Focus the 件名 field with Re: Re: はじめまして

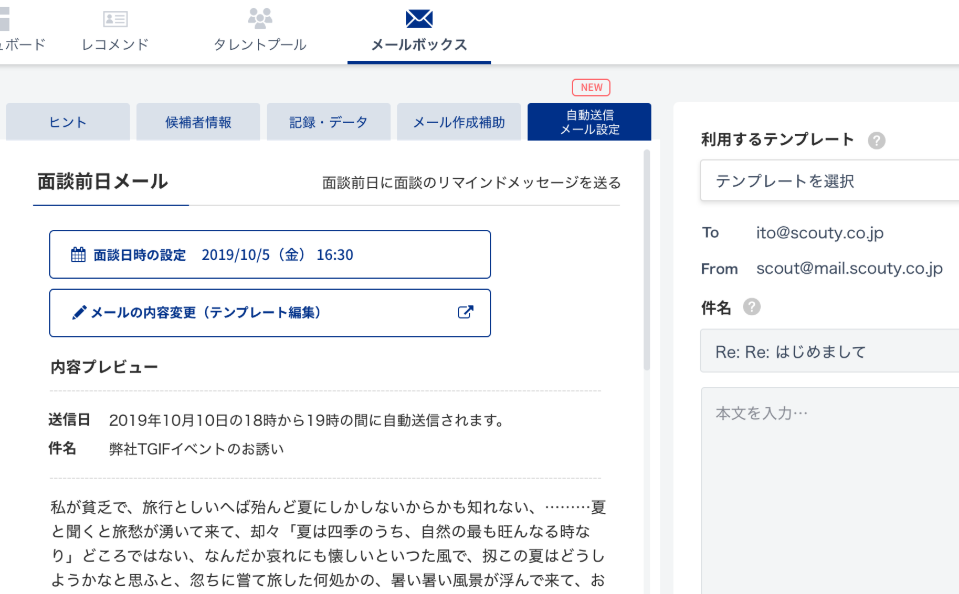tap(829, 351)
